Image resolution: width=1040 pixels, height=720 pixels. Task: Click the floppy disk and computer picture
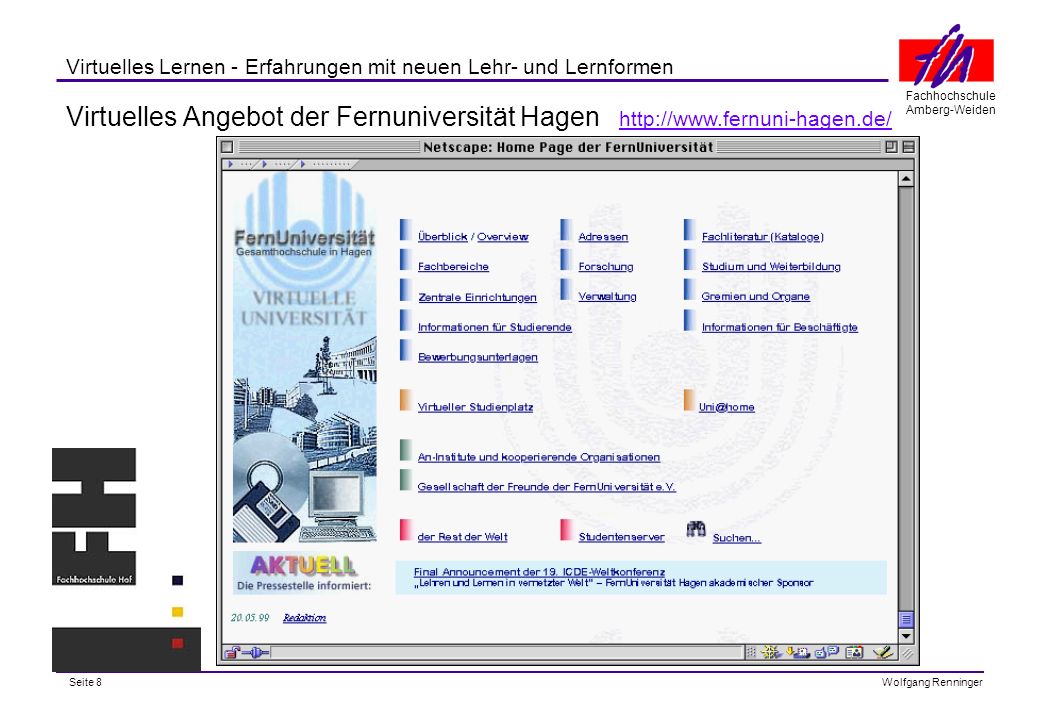coord(304,487)
